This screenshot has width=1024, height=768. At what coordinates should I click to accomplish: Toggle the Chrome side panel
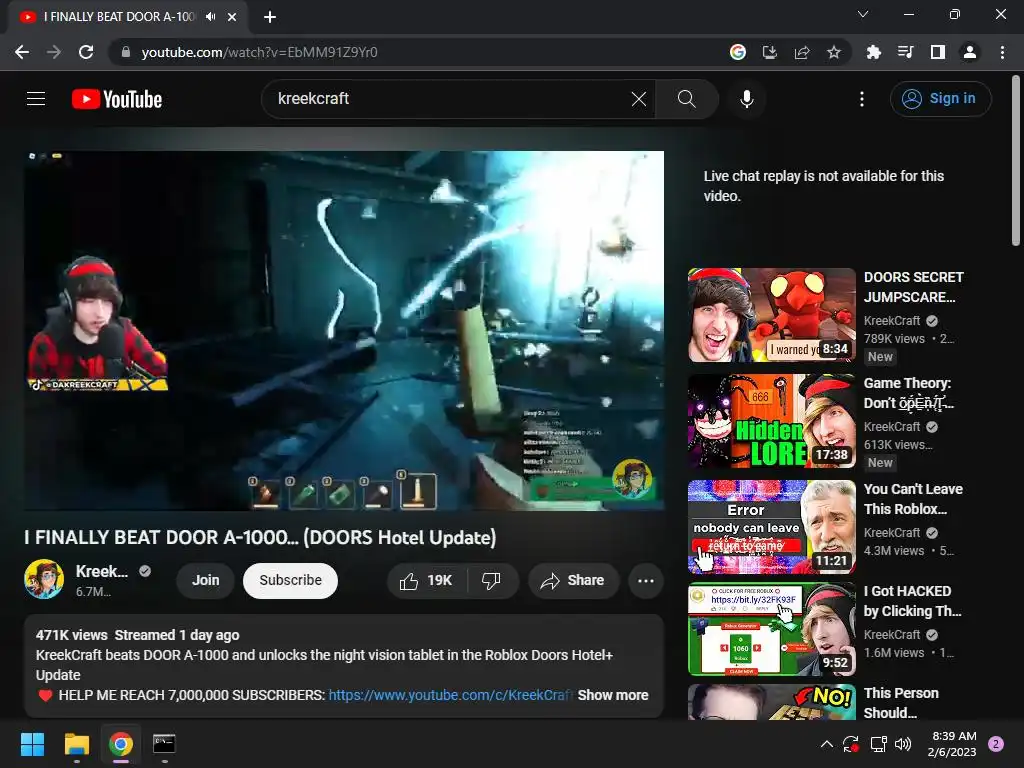coord(938,52)
